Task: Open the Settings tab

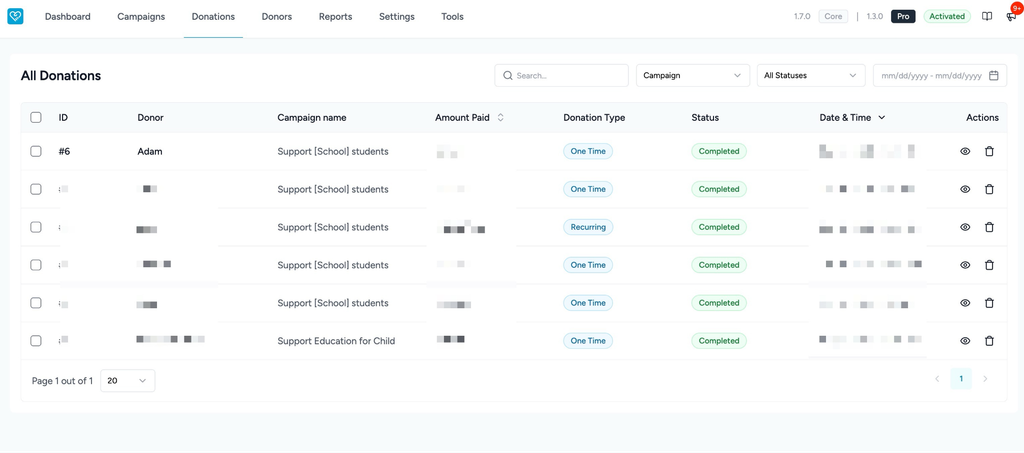Action: click(396, 17)
